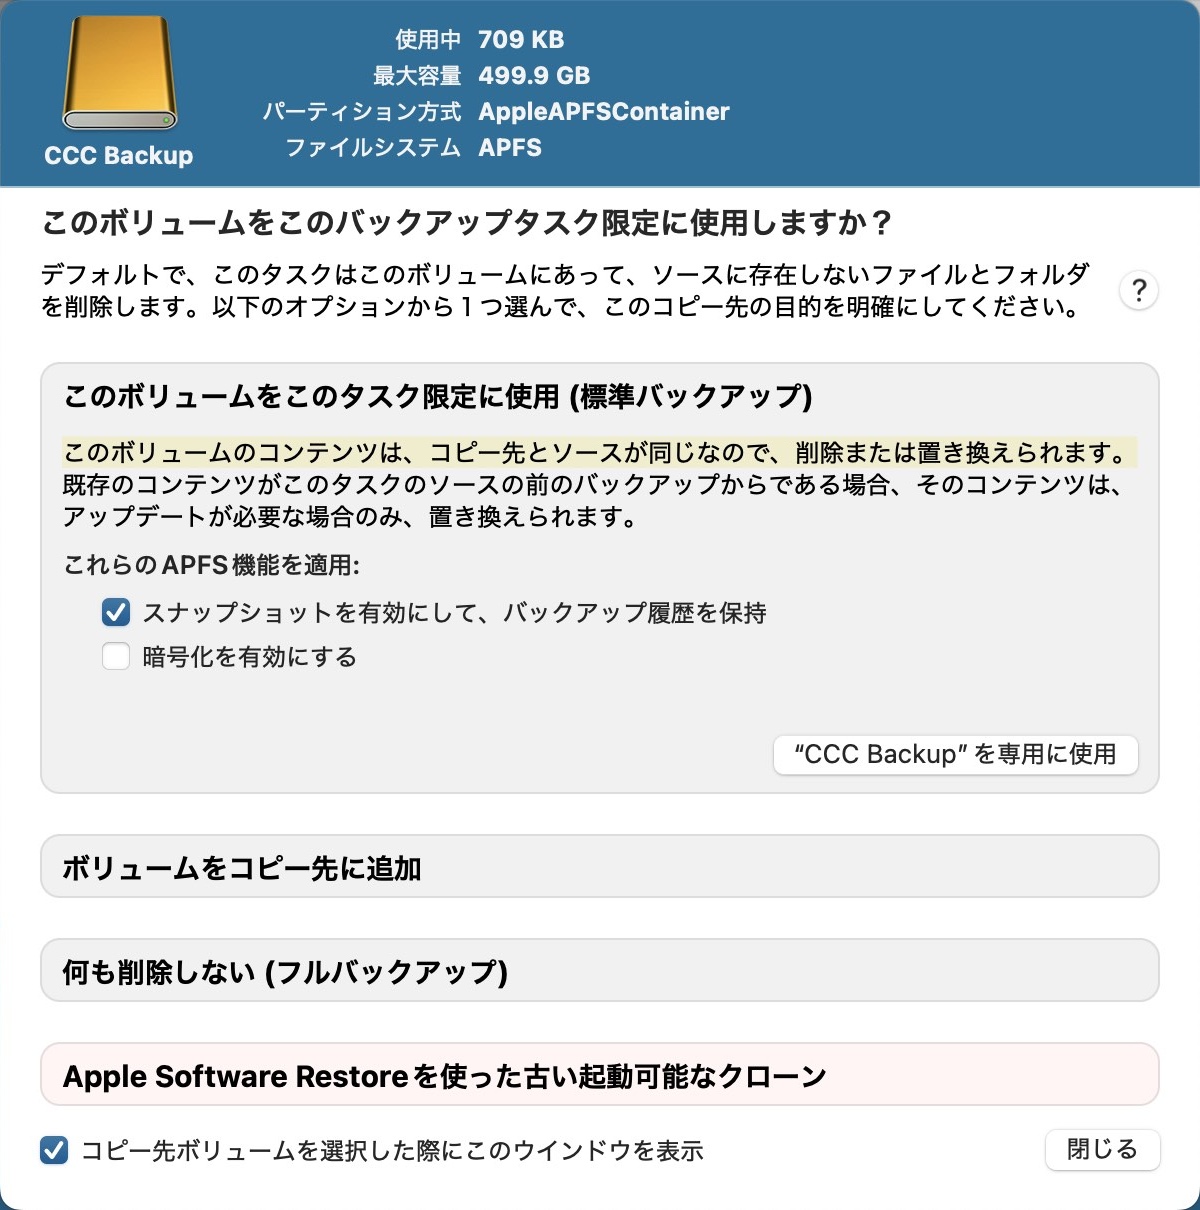The width and height of the screenshot is (1200, 1210).
Task: Click the 709 KB used value
Action: tap(521, 40)
